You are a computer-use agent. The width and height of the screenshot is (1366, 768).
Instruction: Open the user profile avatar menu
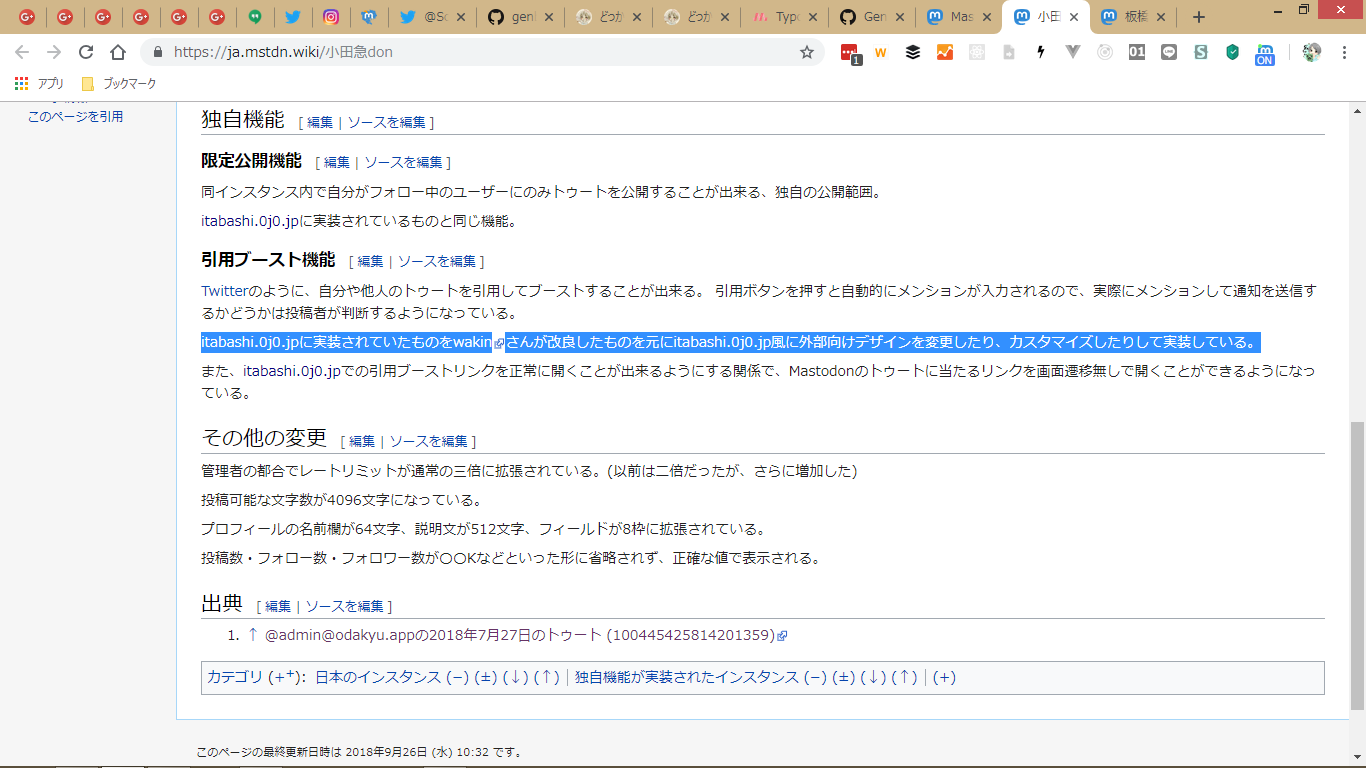pos(1312,53)
